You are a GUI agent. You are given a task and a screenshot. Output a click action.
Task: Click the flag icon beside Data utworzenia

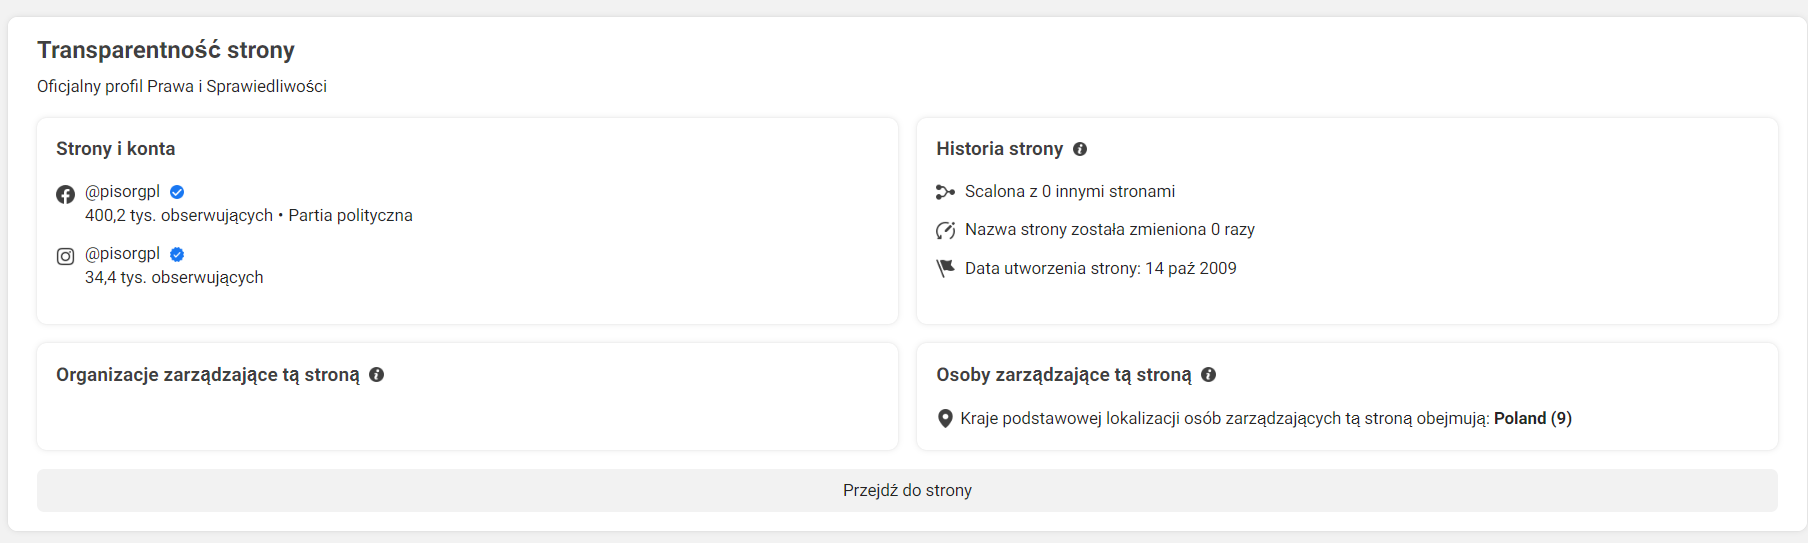click(x=945, y=268)
